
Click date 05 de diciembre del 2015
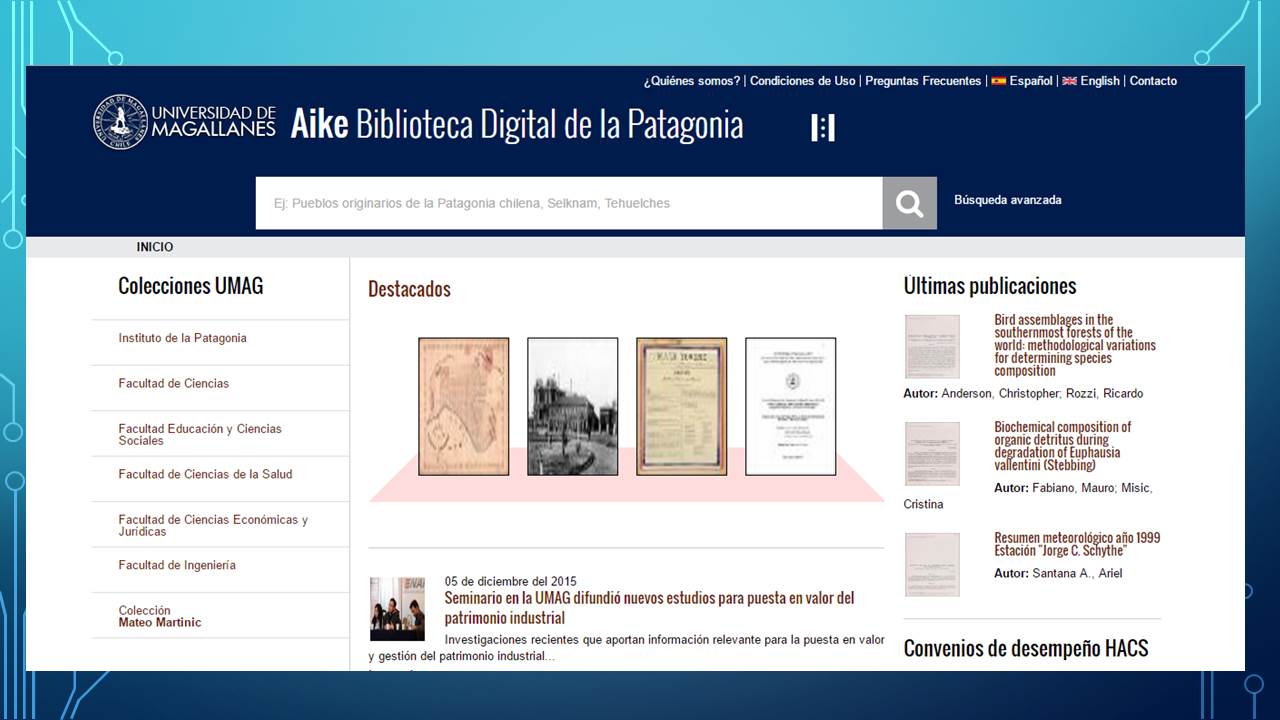coord(510,581)
